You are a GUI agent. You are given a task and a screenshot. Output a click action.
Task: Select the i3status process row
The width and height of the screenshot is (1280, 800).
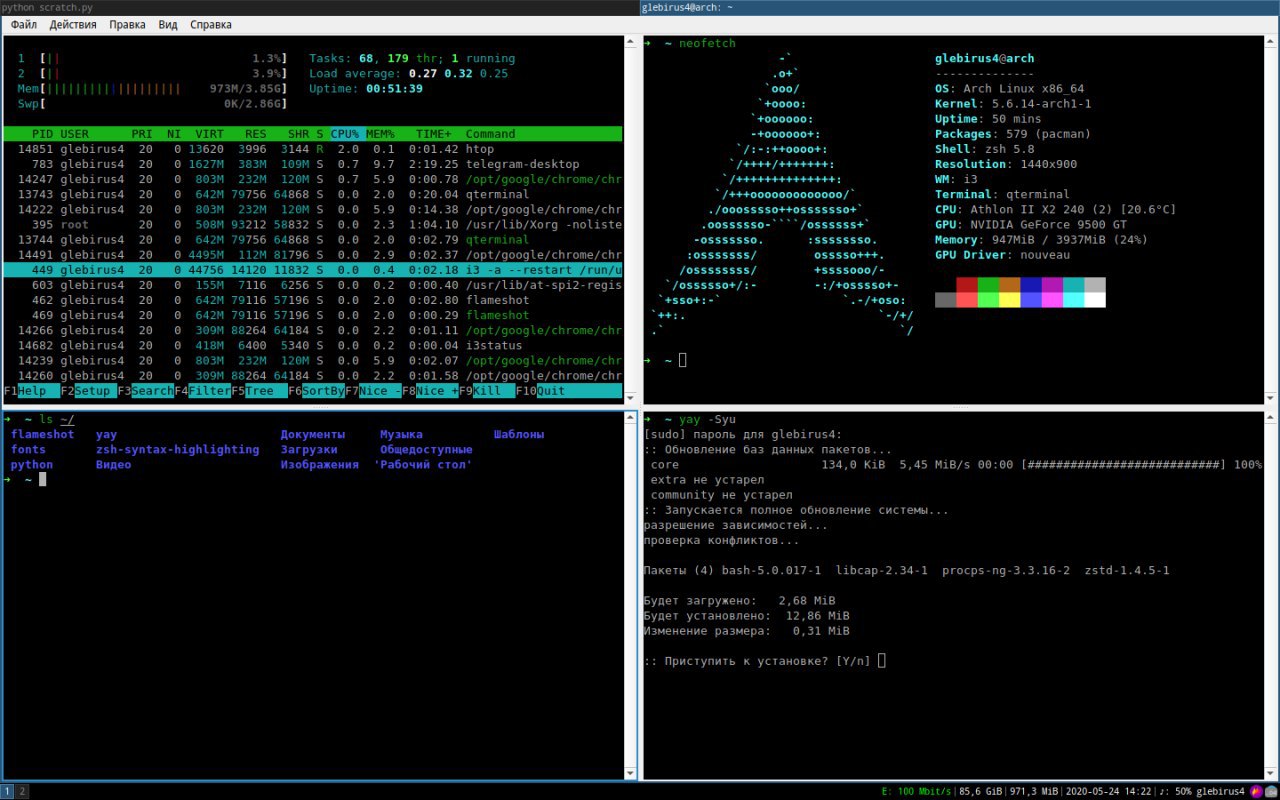(x=313, y=345)
